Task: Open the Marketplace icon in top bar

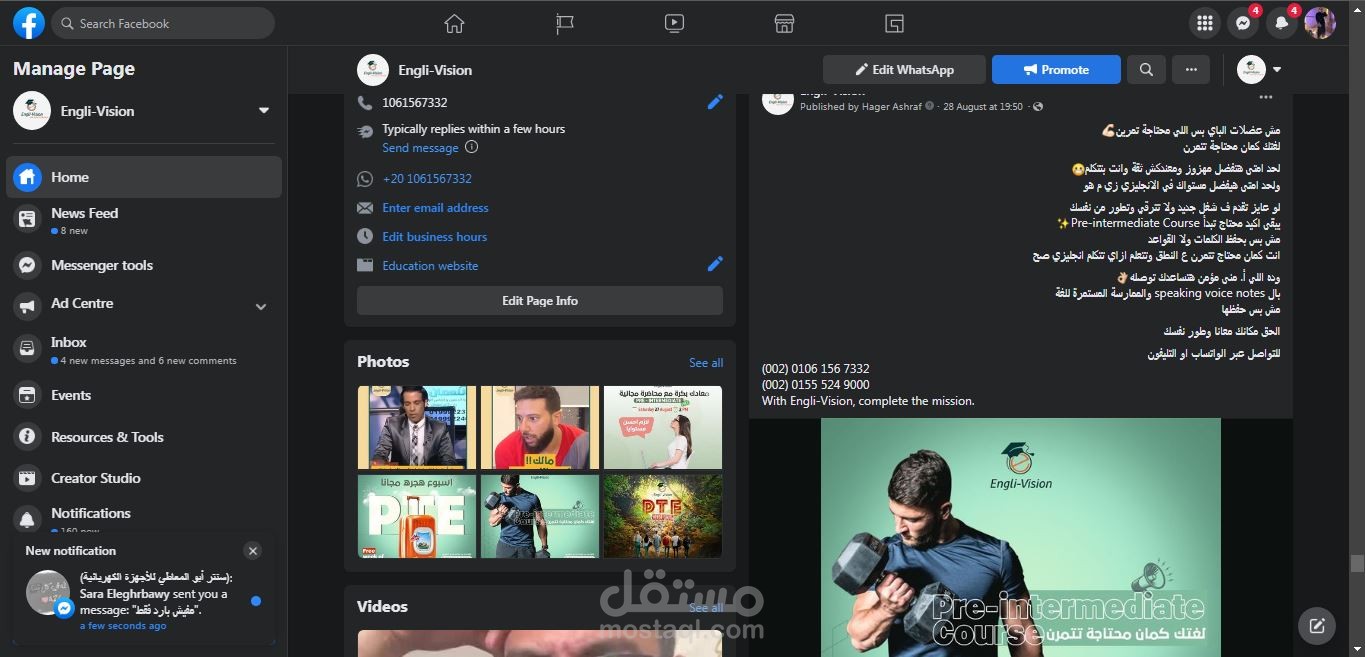Action: [784, 23]
